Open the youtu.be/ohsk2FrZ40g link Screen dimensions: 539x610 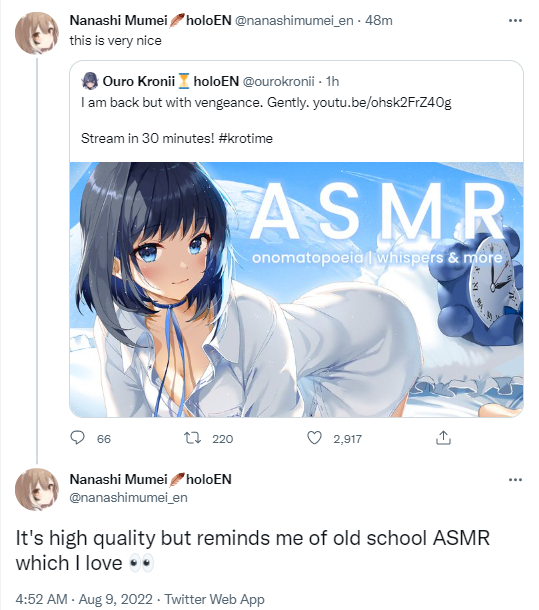click(x=382, y=103)
